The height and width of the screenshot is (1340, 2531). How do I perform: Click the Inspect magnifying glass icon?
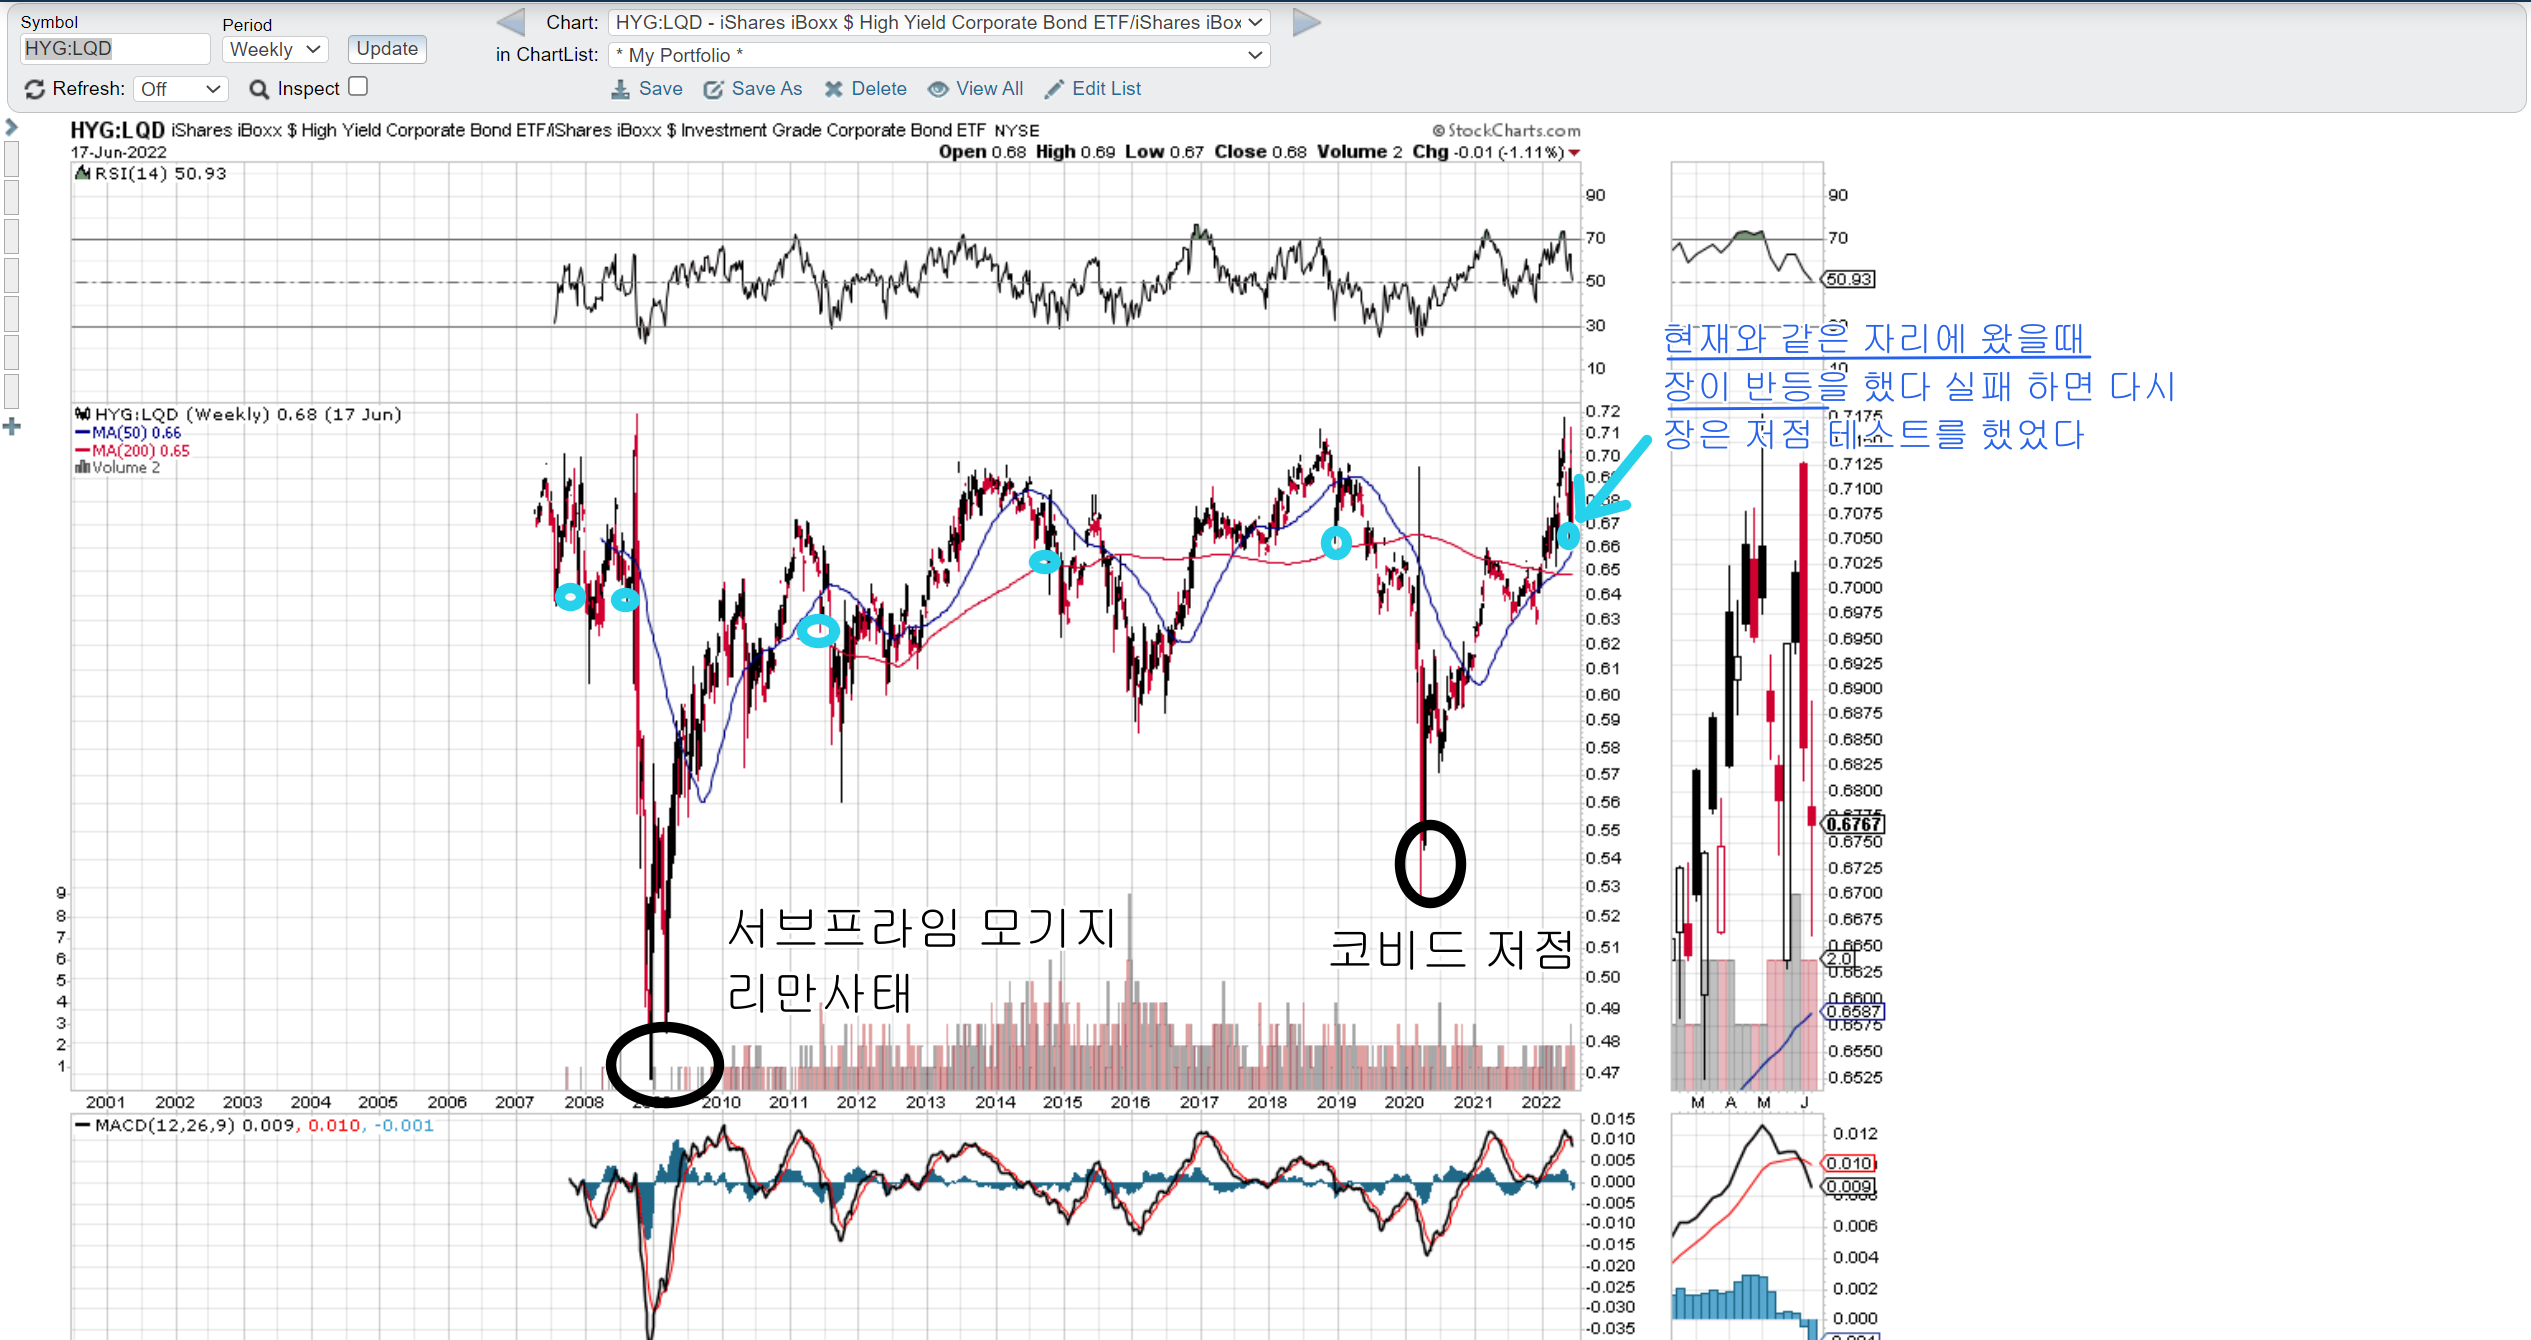259,89
